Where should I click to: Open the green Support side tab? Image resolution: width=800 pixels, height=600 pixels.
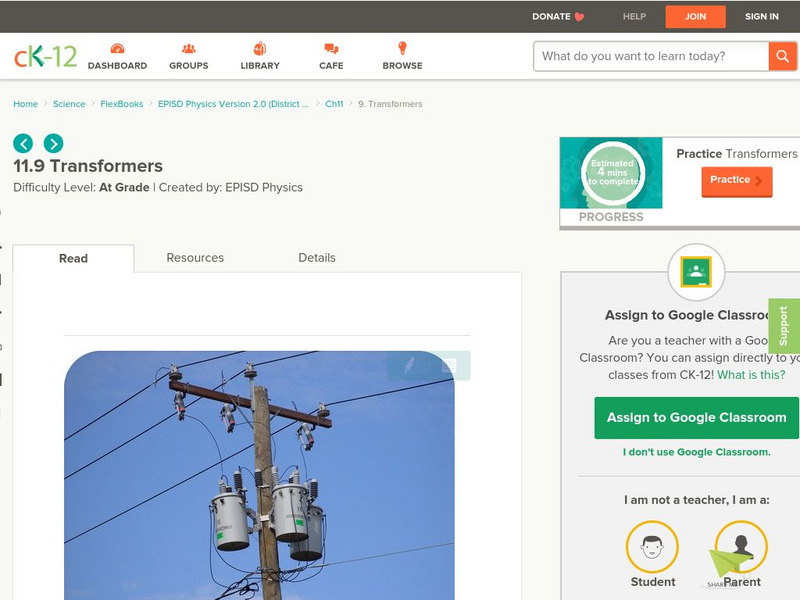[784, 326]
